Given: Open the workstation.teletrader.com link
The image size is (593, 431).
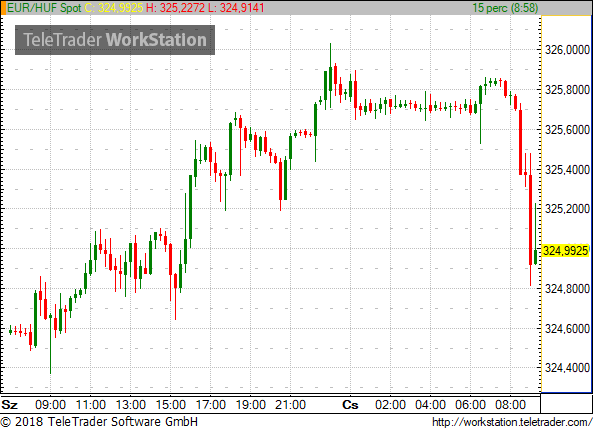Looking at the screenshot, I should pos(512,422).
